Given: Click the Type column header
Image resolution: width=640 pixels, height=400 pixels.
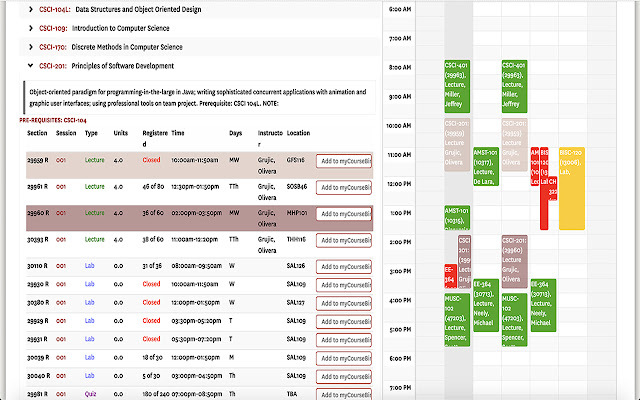Looking at the screenshot, I should (x=91, y=133).
